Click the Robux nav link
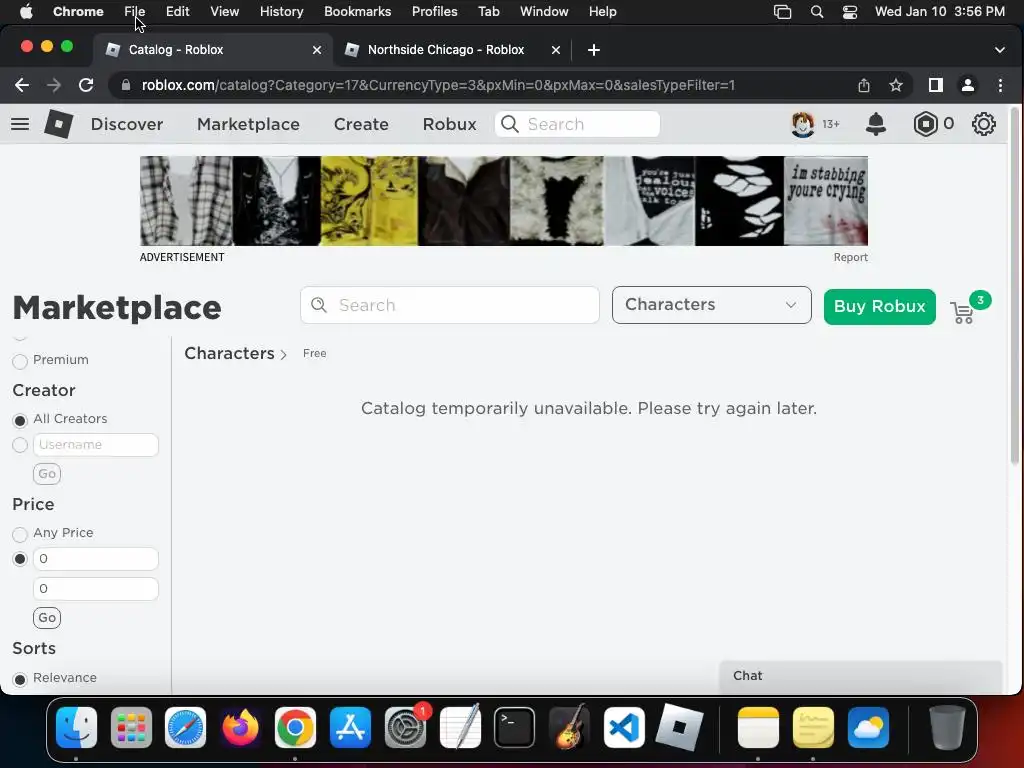 pos(449,124)
